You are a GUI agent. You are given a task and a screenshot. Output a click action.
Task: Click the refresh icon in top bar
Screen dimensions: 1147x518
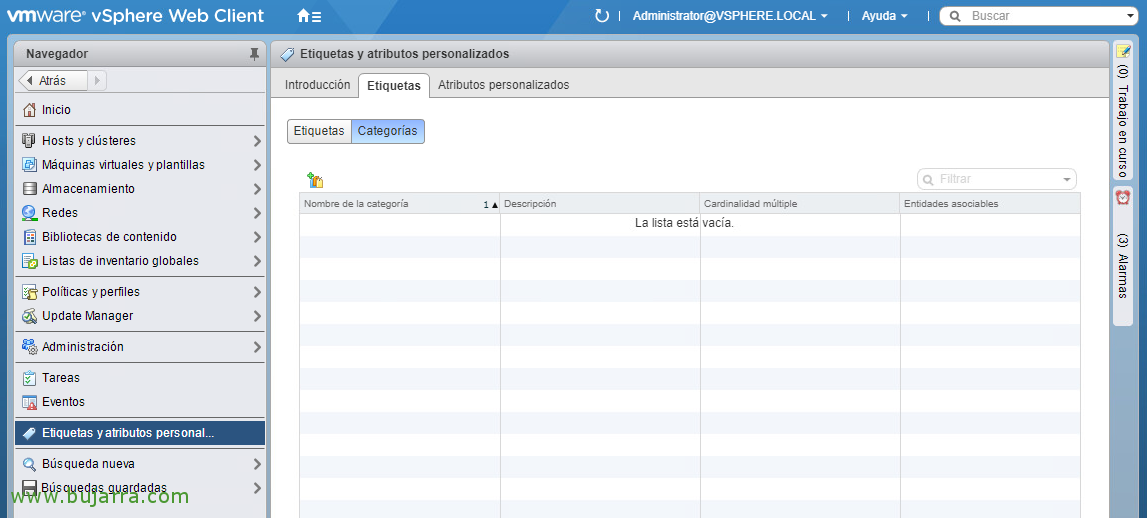coord(602,15)
